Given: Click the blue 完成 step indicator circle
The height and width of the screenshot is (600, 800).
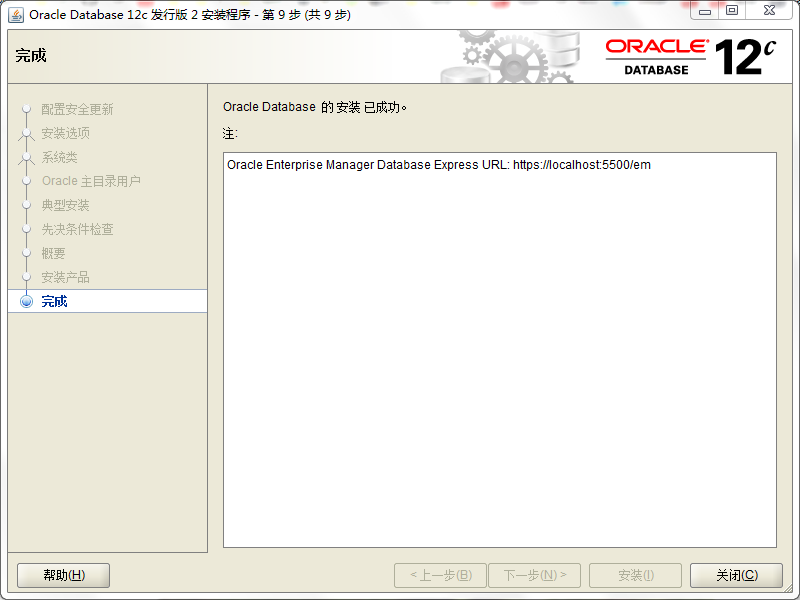Looking at the screenshot, I should (27, 301).
